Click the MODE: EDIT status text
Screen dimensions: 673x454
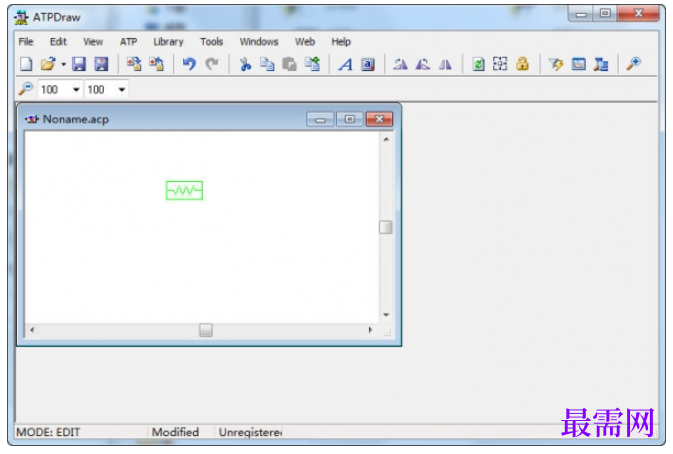48,432
